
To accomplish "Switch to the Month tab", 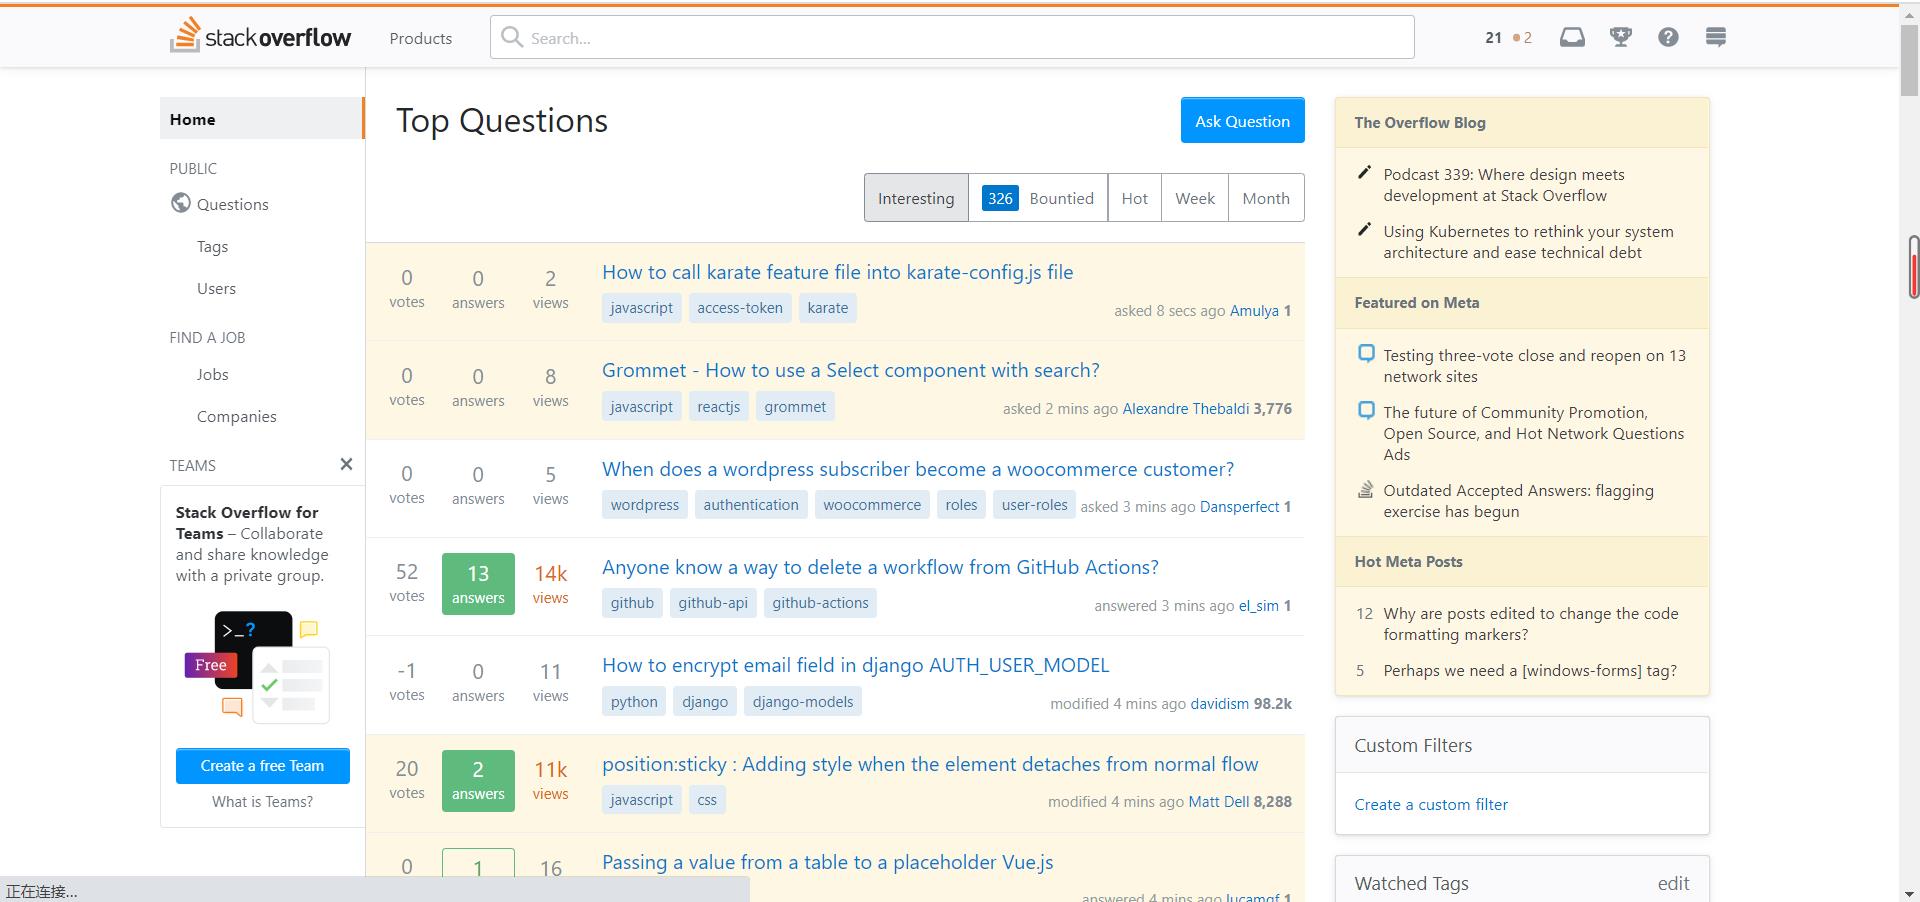I will pyautogui.click(x=1266, y=198).
